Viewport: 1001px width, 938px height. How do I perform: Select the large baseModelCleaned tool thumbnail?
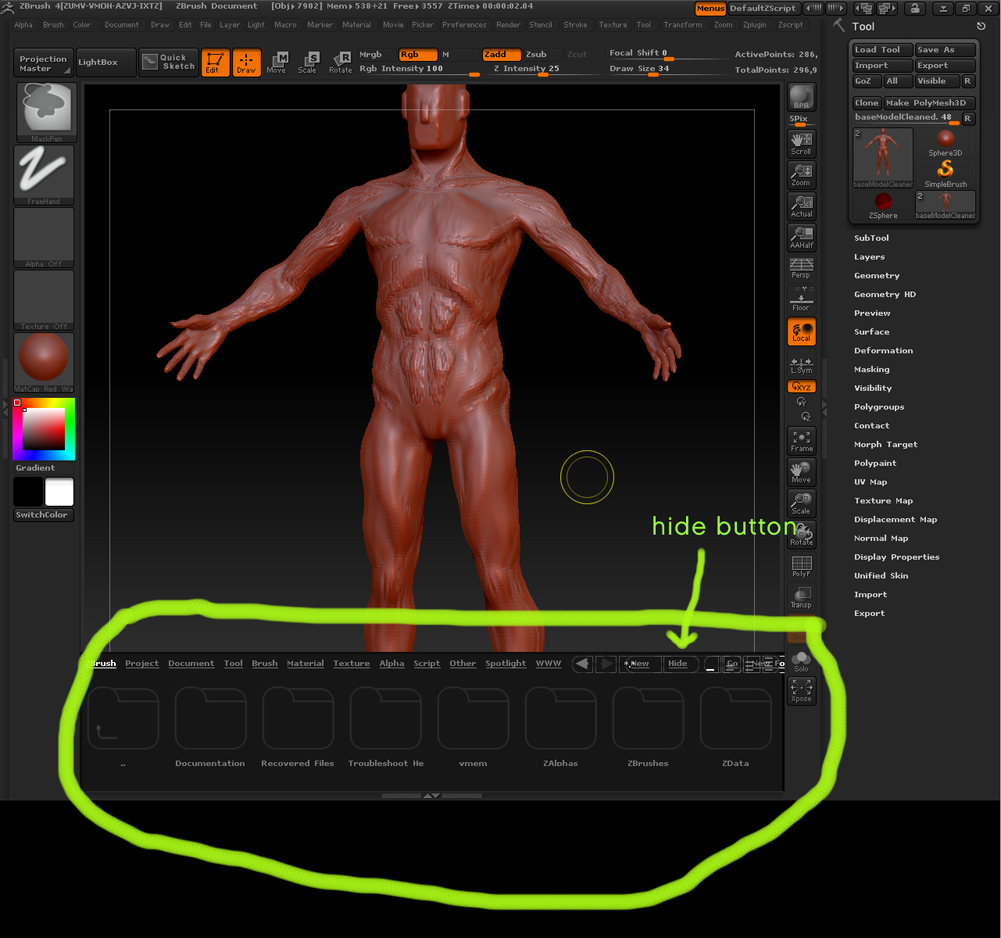[883, 158]
